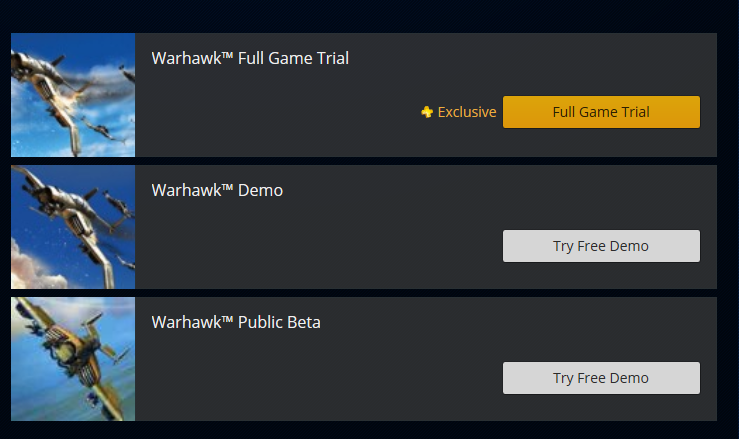Open the Warhawk™ Full Game Trial title

click(x=250, y=58)
